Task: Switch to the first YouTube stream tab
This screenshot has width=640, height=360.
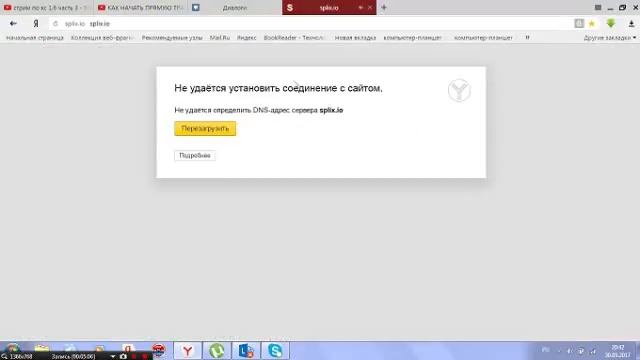Action: (x=46, y=7)
